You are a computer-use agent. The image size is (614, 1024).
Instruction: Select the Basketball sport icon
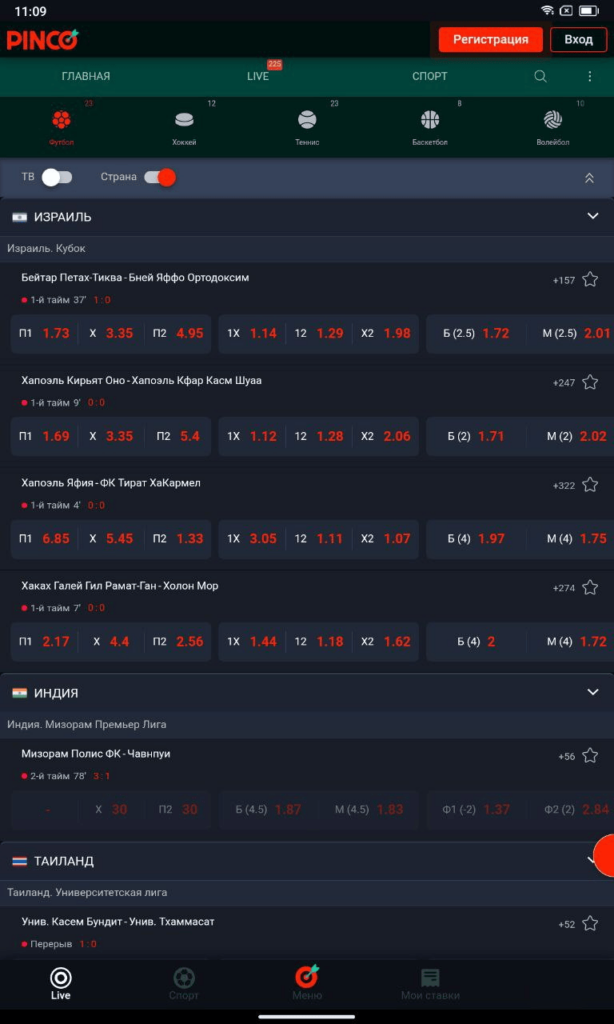click(430, 122)
